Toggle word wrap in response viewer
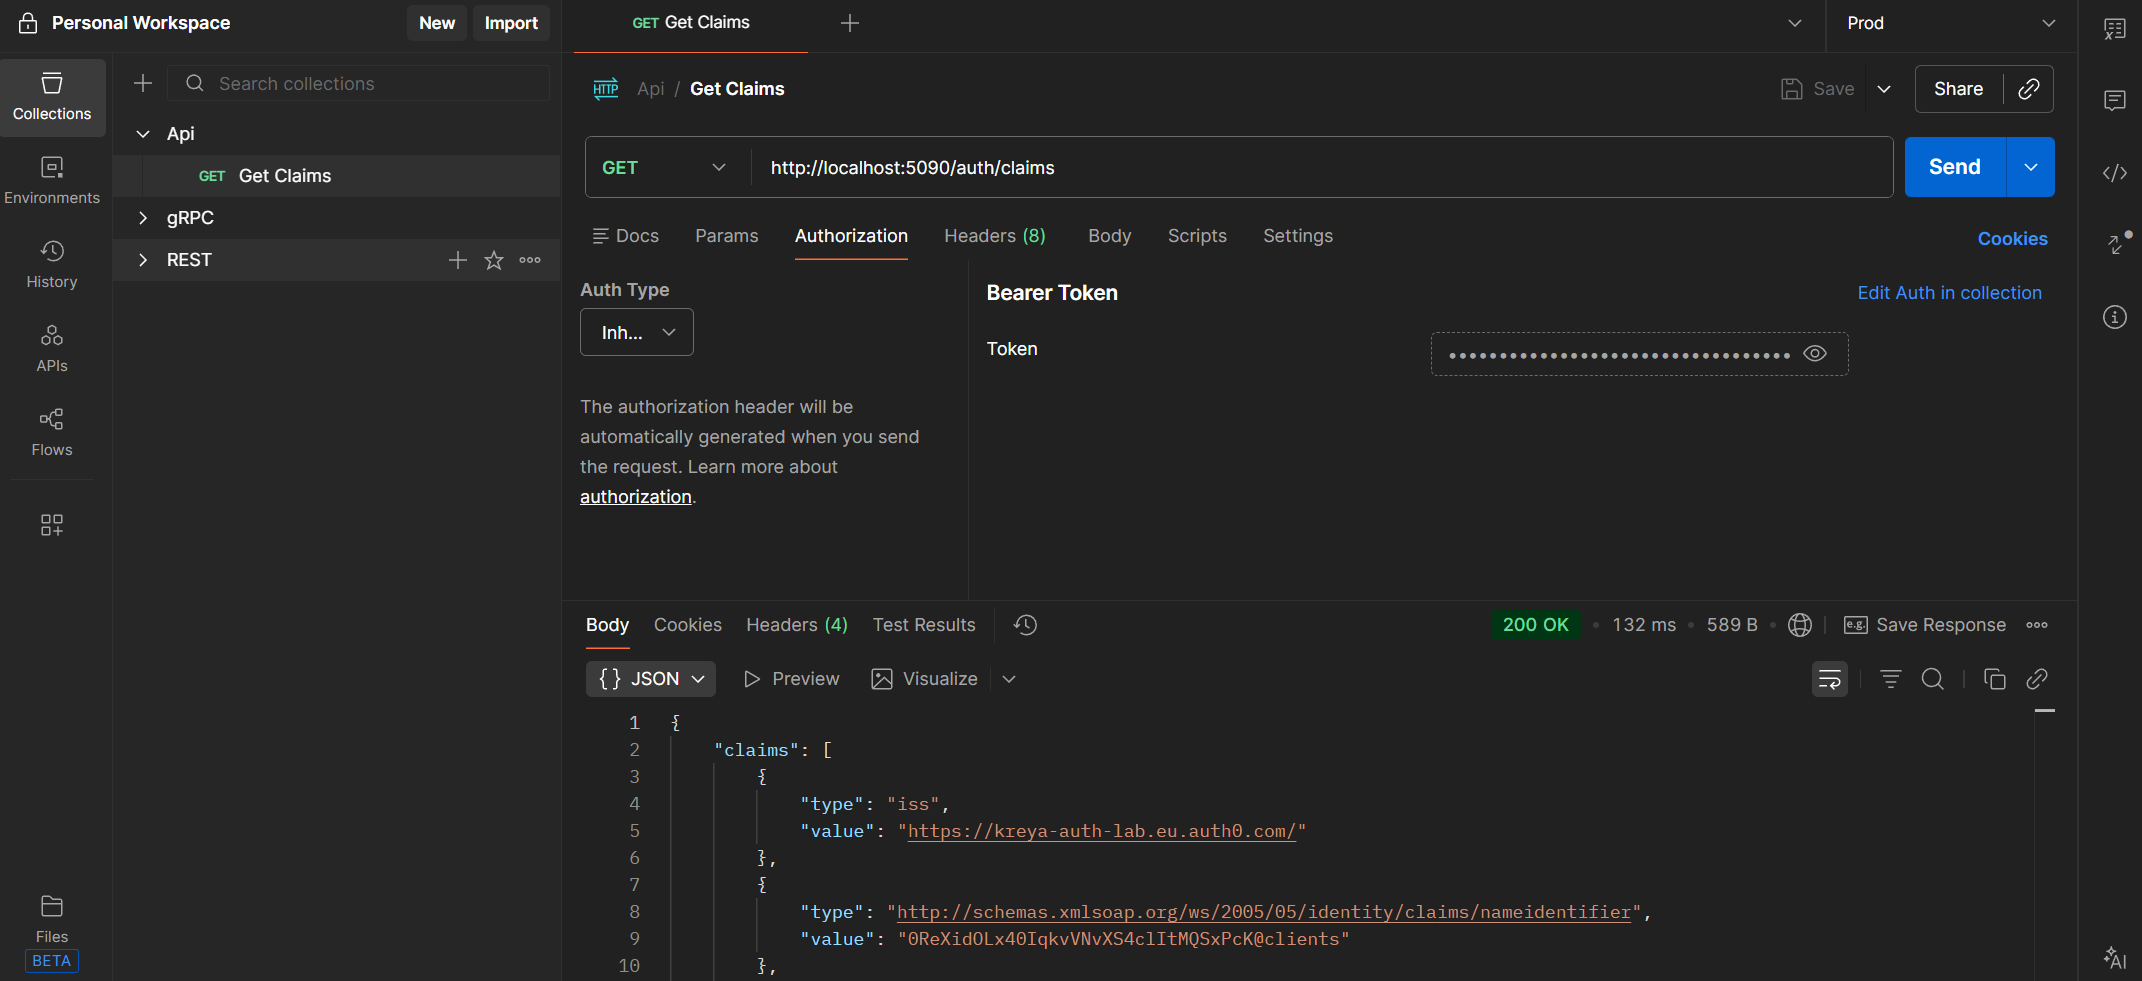Image resolution: width=2142 pixels, height=981 pixels. (x=1829, y=679)
